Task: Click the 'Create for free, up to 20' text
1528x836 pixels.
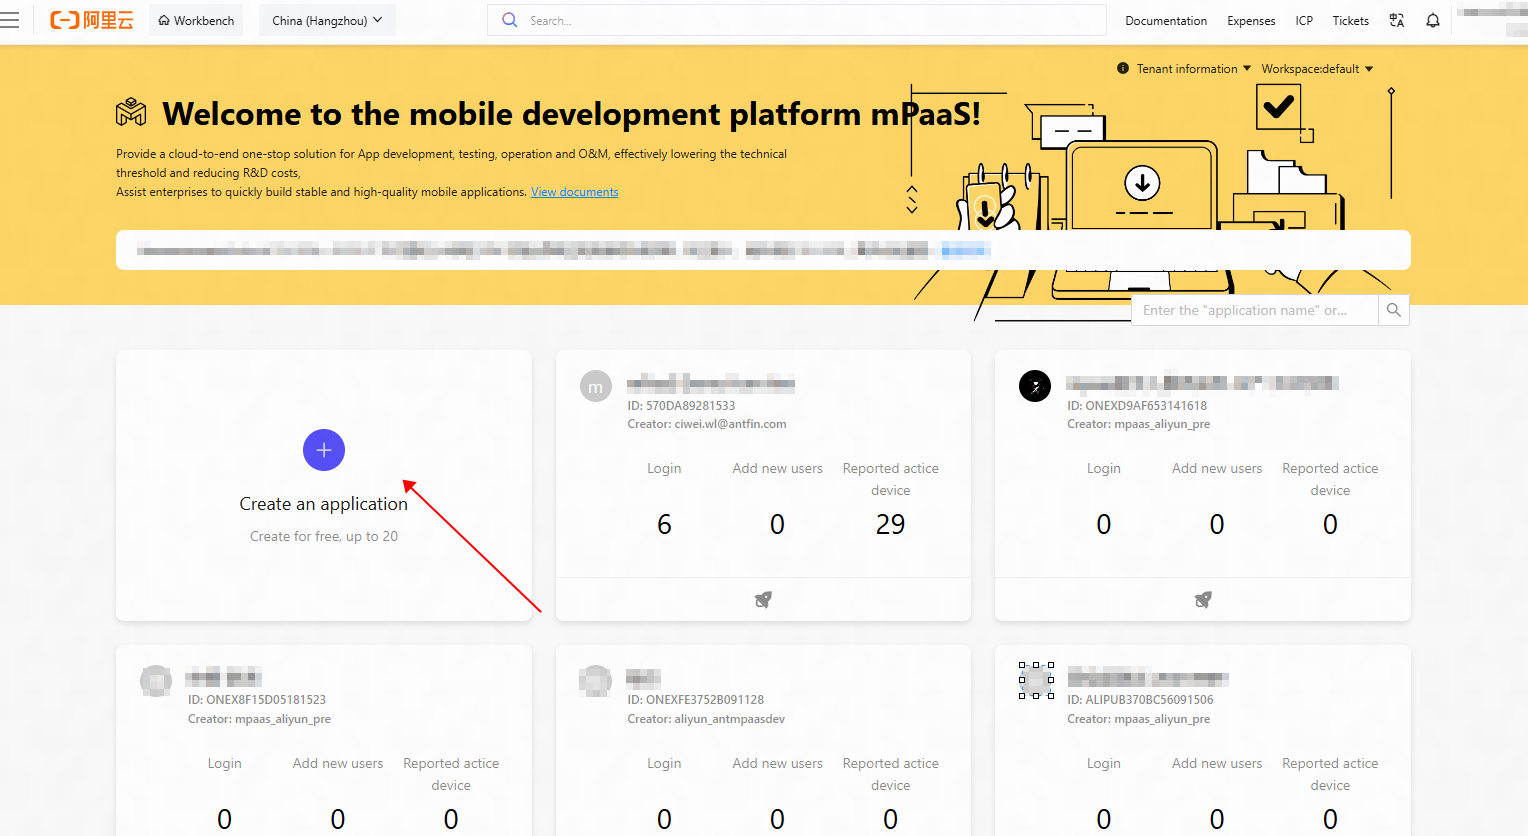Action: coord(324,536)
